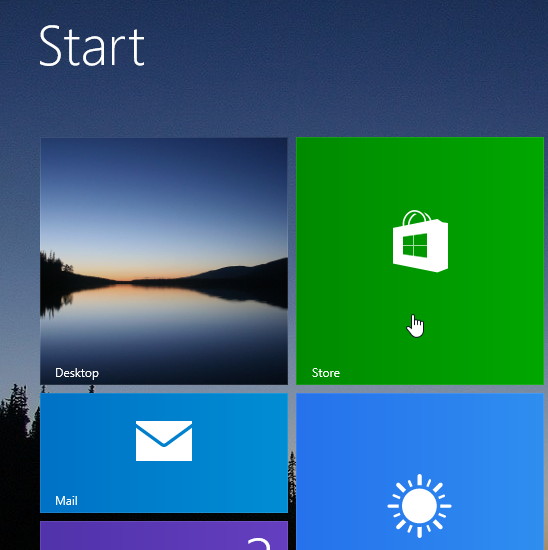Click the white curved symbol on purple tile
Screen dimensions: 548x550
(x=259, y=544)
